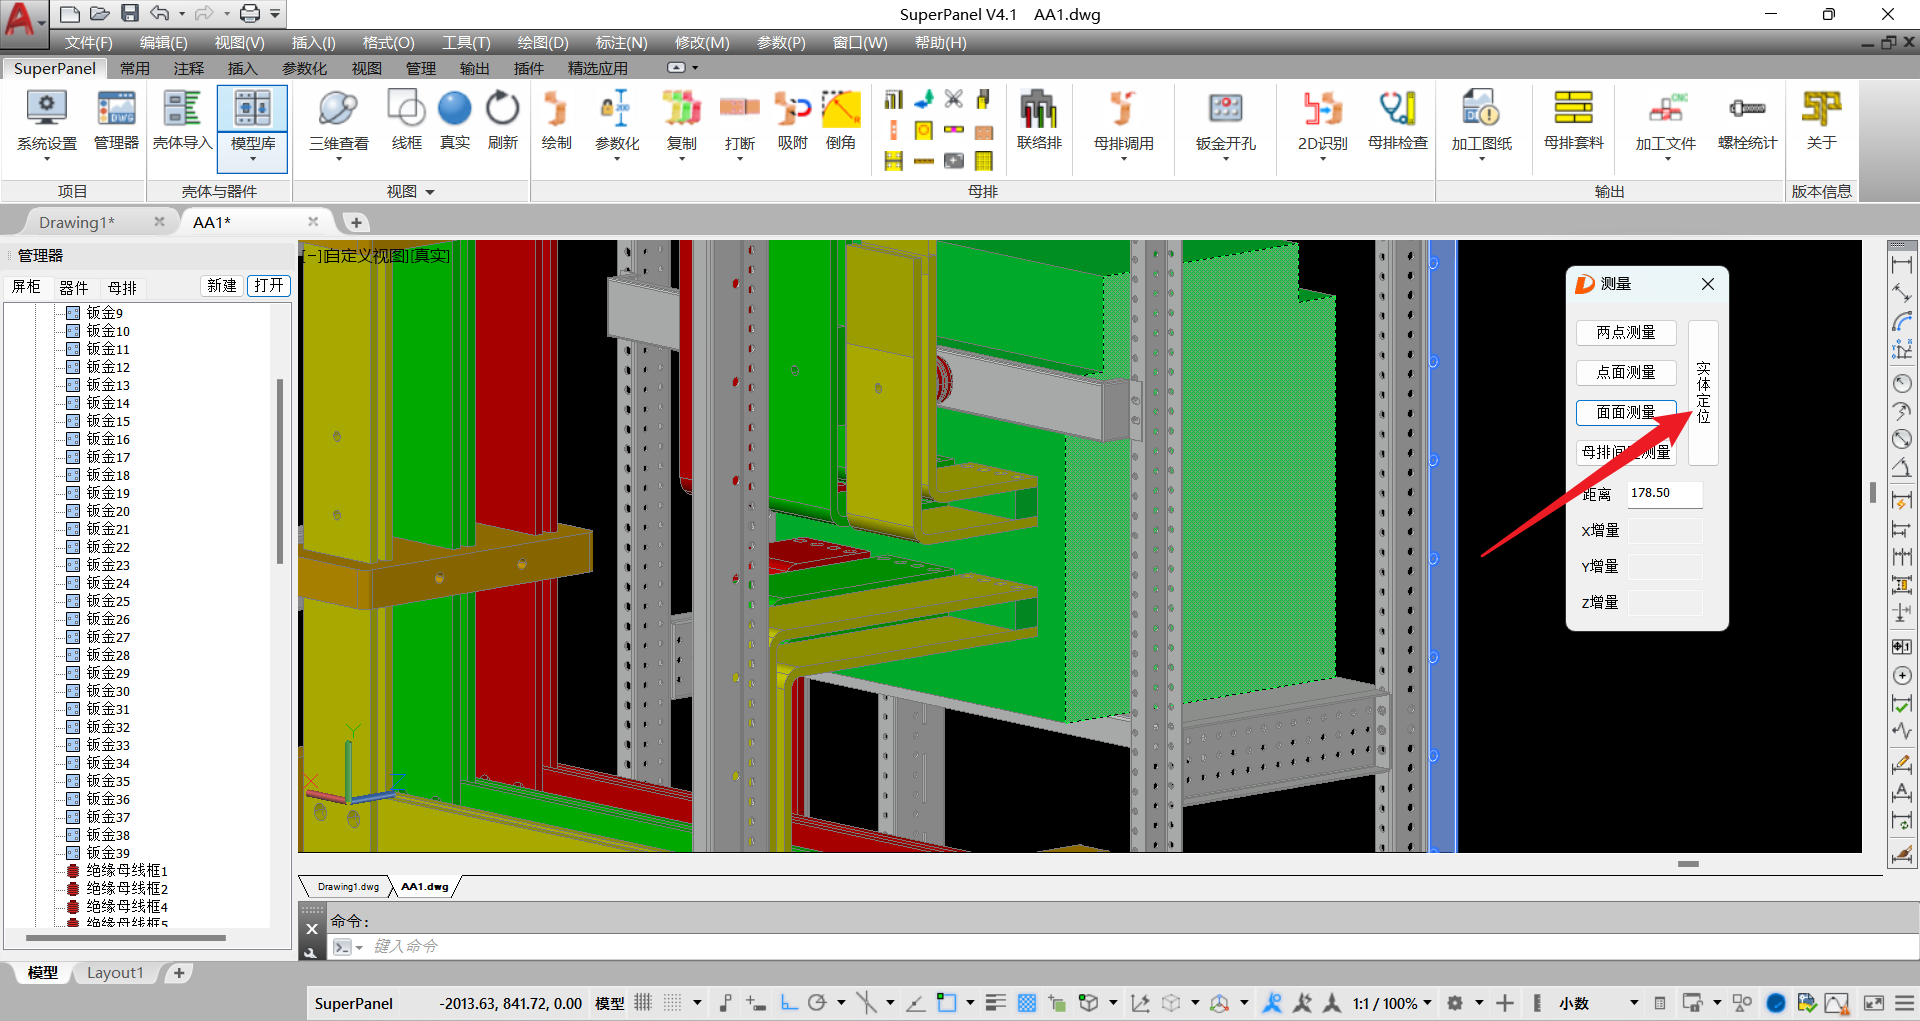Run the 2D识别 recognition tool

pos(1322,122)
